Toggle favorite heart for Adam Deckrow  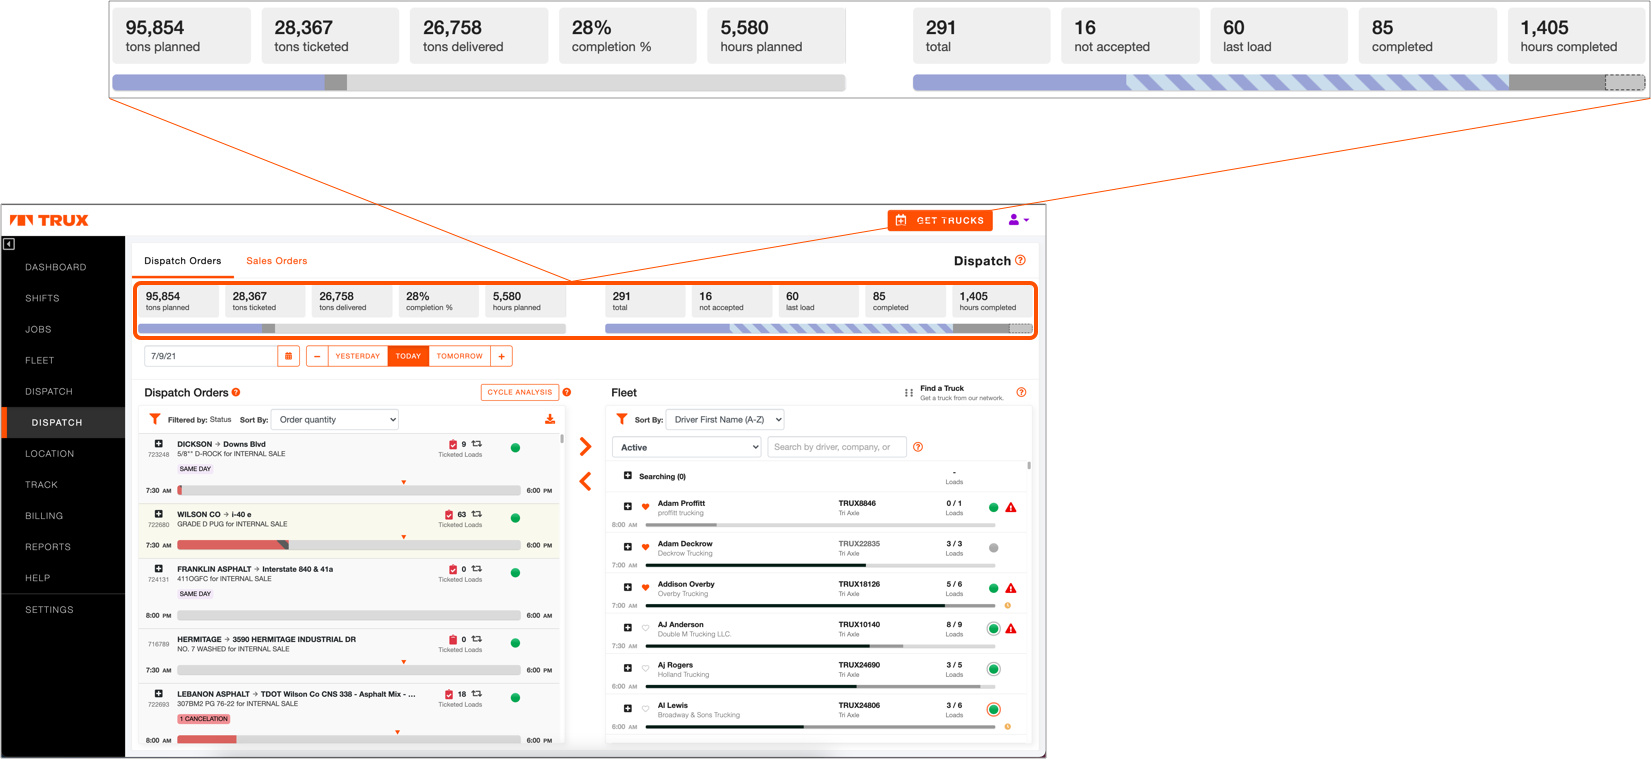point(645,547)
